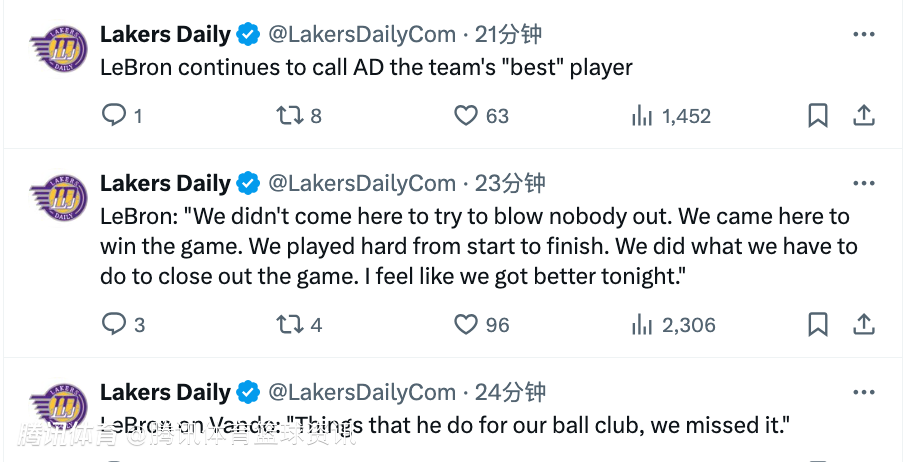Retweet the AD "best" player tweet
This screenshot has width=924, height=462.
pos(289,116)
